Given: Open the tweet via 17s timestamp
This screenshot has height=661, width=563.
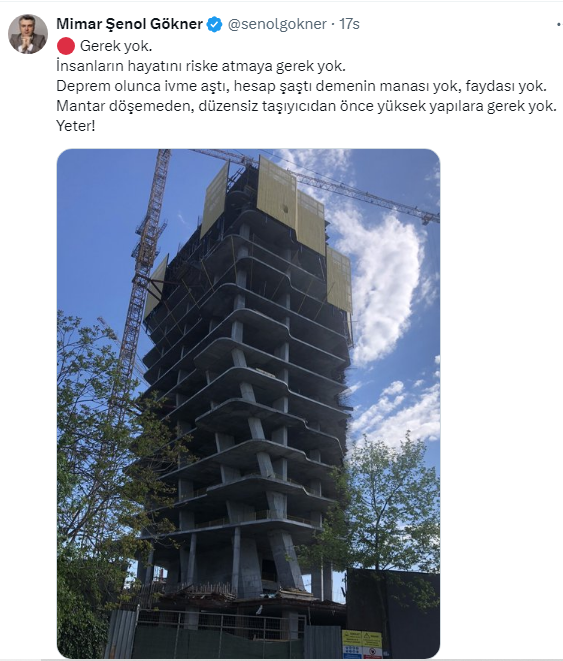Looking at the screenshot, I should tap(349, 24).
